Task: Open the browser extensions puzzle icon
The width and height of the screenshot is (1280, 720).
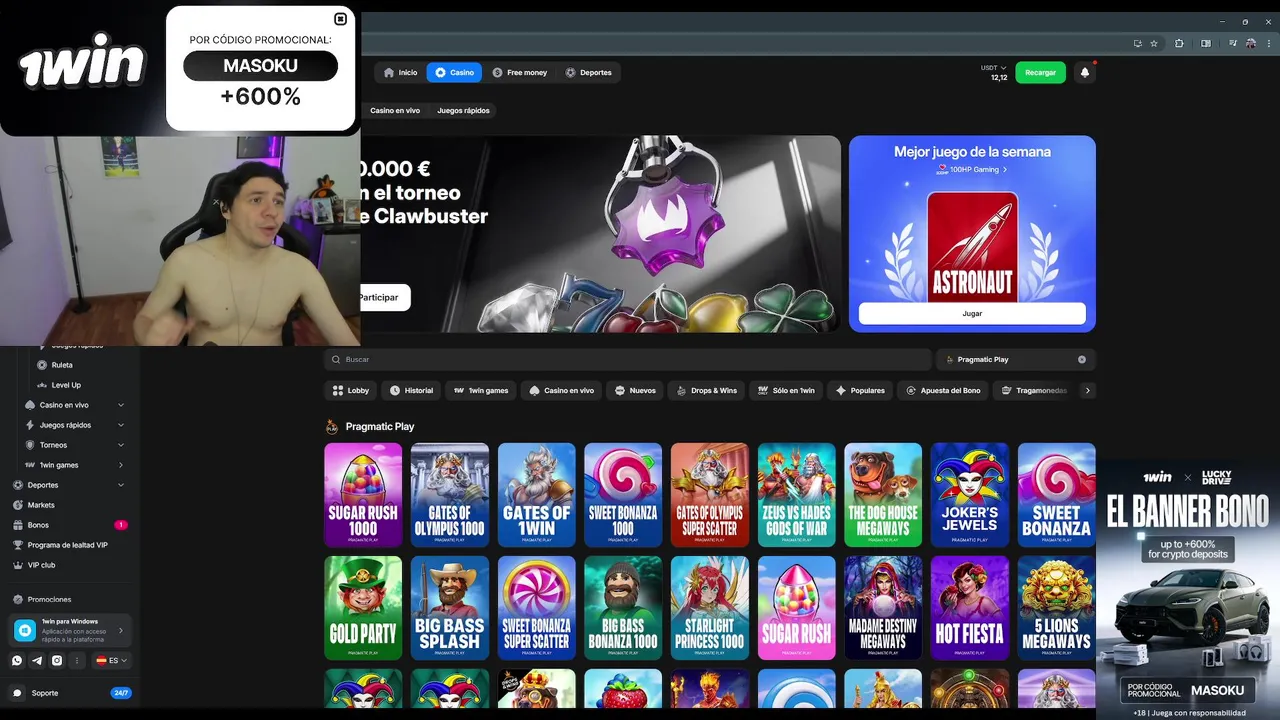Action: click(1179, 43)
